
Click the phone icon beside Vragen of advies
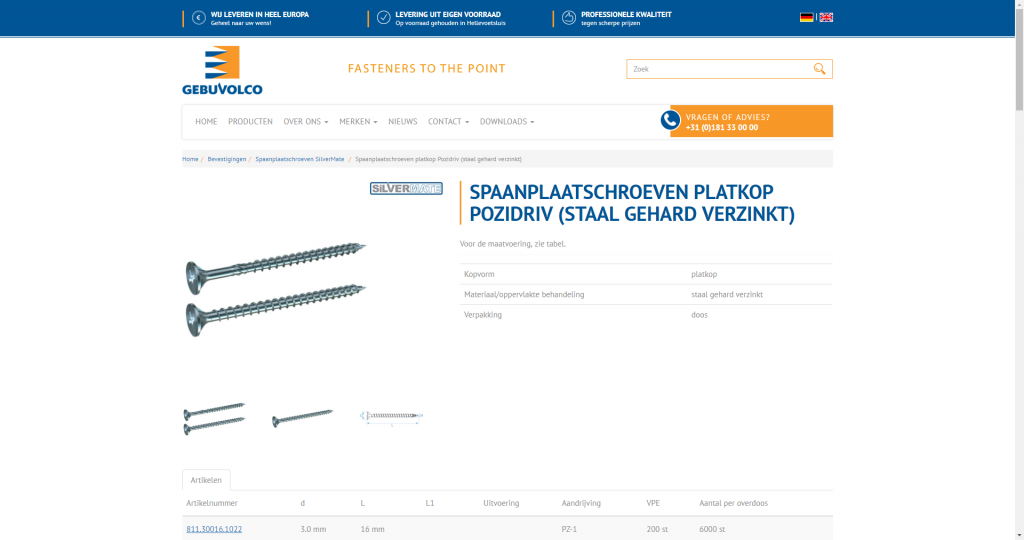pyautogui.click(x=670, y=120)
